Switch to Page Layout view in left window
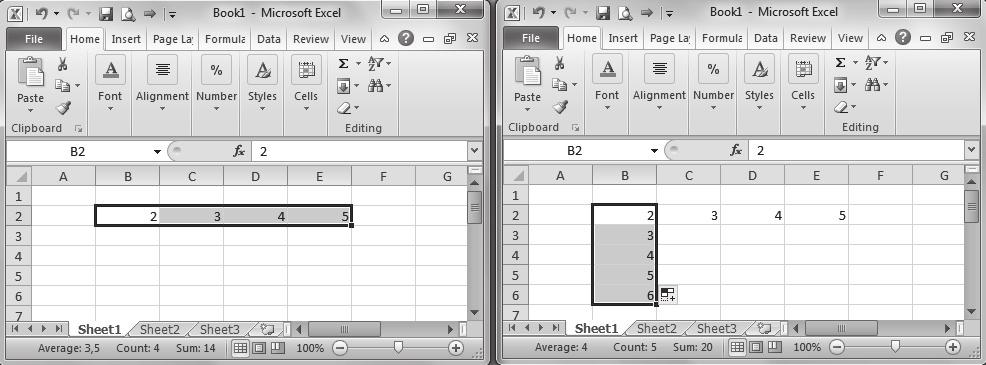 point(259,347)
